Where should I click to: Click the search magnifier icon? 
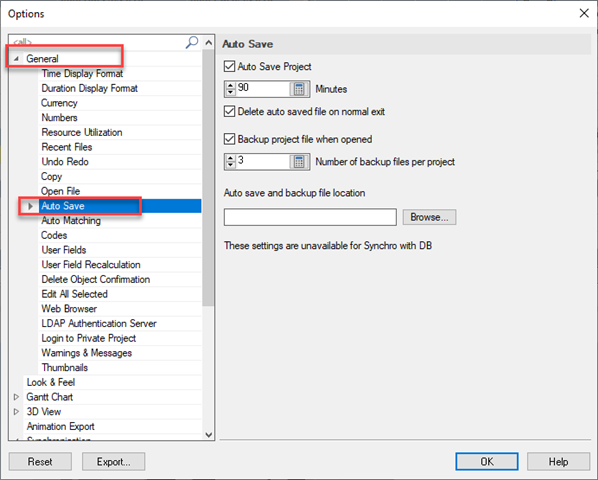click(192, 42)
